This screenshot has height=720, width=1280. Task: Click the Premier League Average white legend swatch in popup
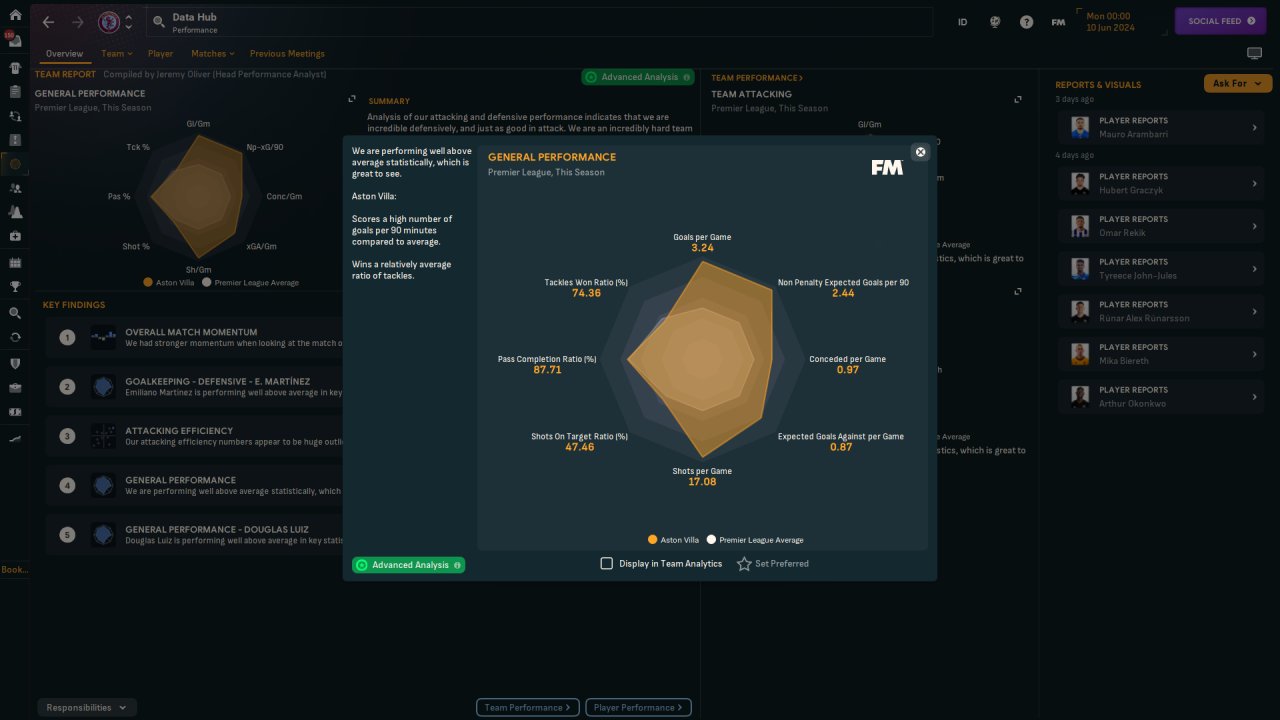pyautogui.click(x=711, y=539)
